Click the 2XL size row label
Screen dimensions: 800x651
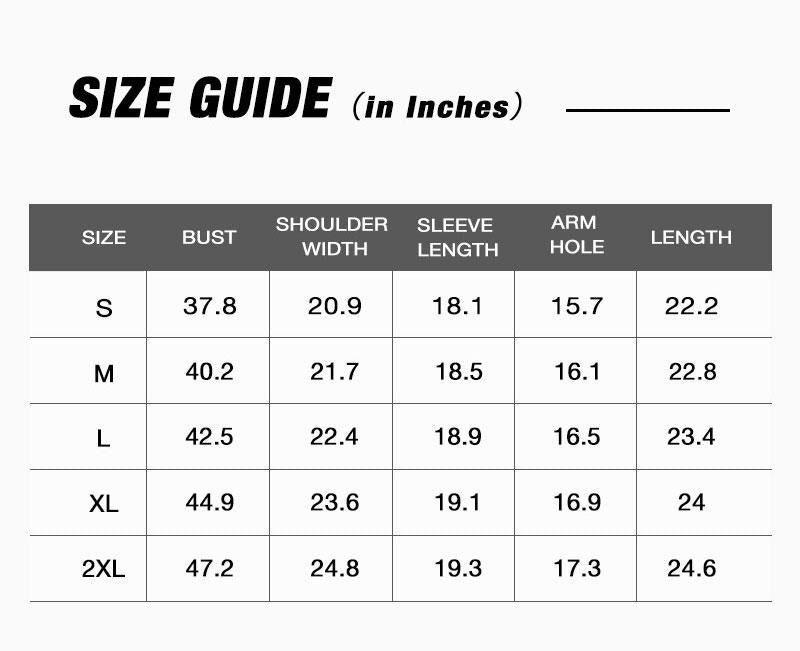104,569
